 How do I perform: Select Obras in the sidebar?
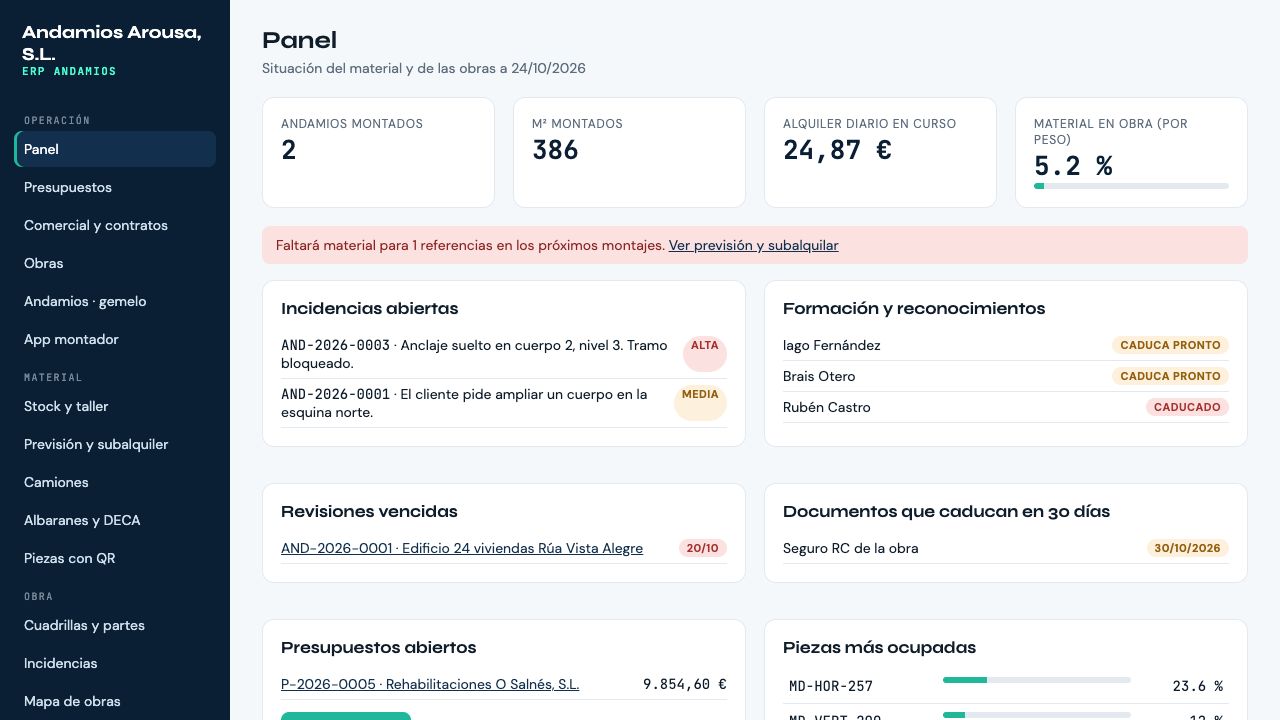point(115,263)
